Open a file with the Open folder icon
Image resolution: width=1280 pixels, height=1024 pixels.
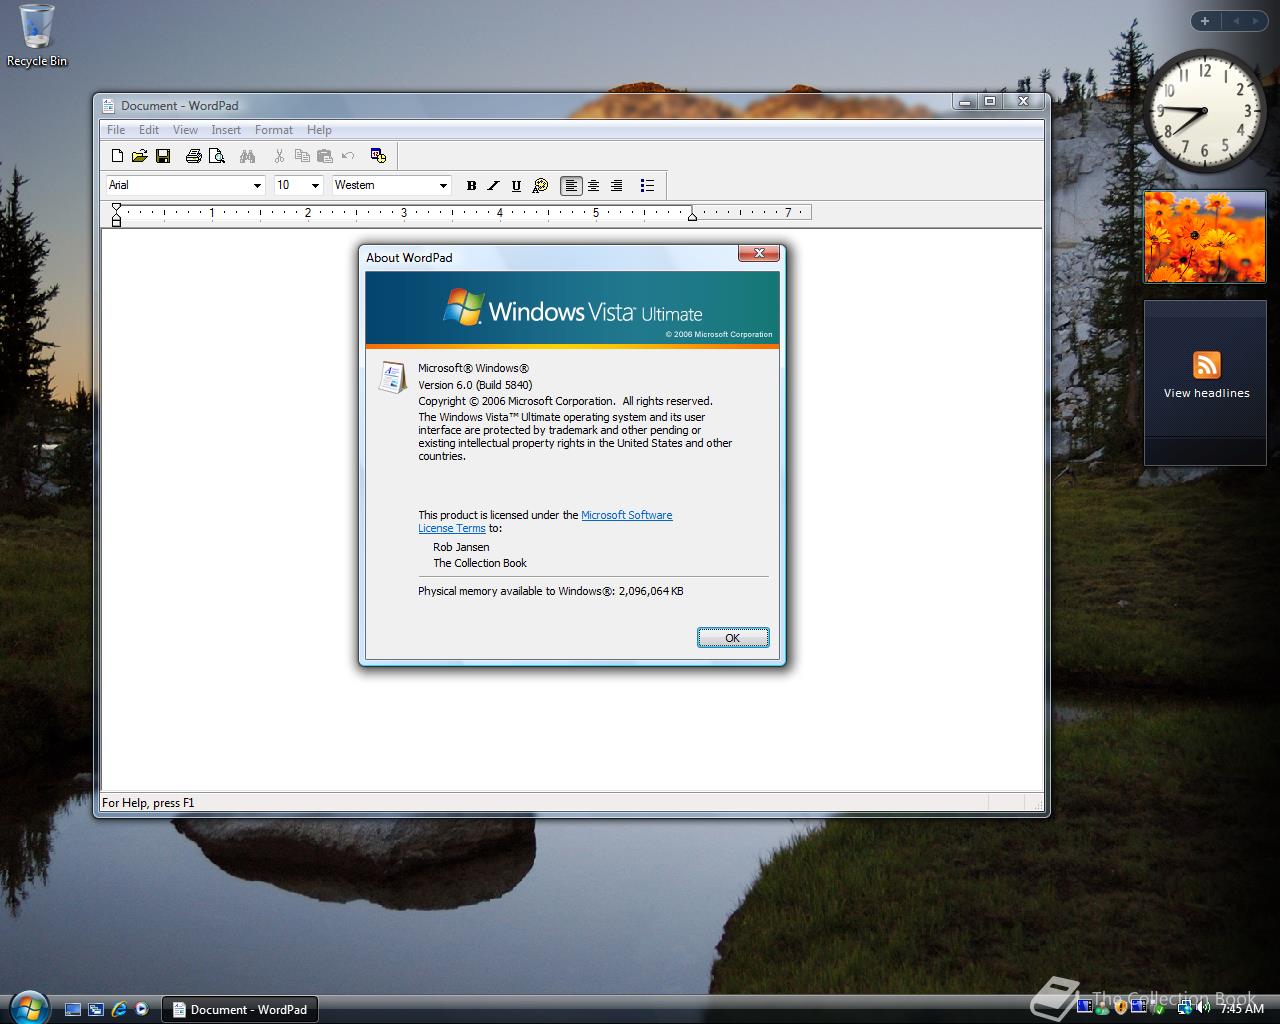pos(140,156)
